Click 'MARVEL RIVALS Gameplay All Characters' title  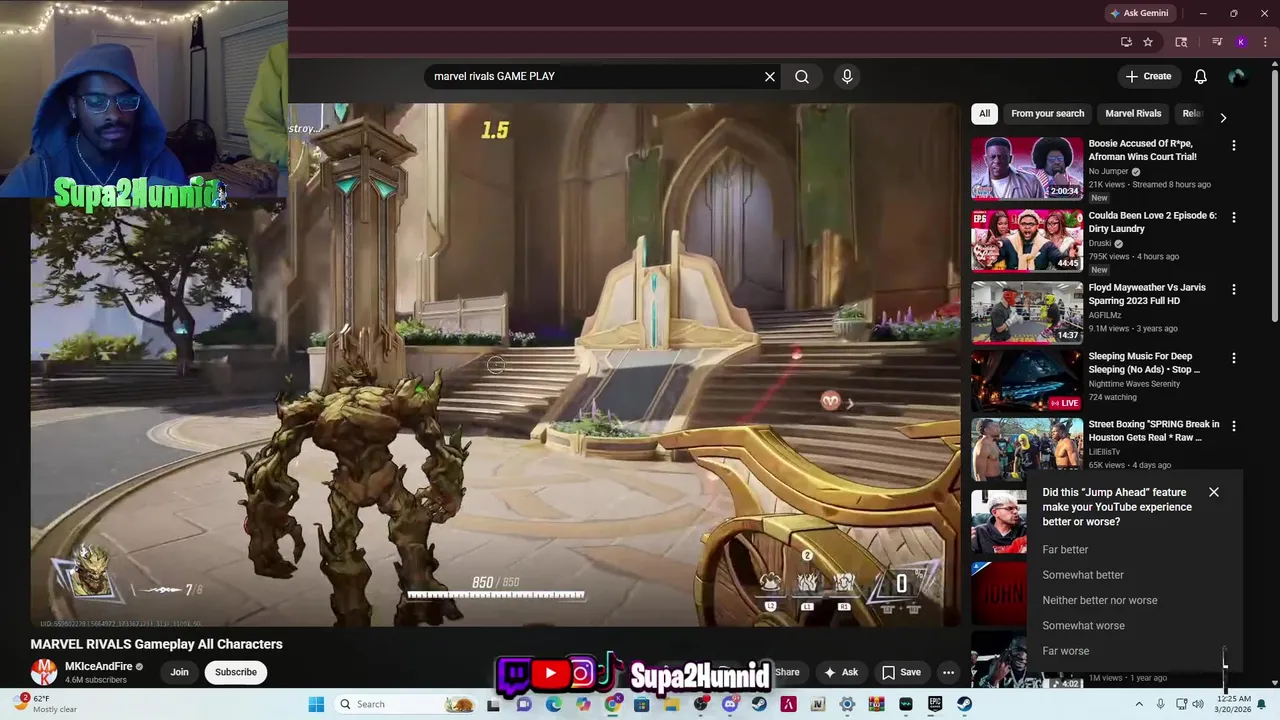tap(156, 644)
